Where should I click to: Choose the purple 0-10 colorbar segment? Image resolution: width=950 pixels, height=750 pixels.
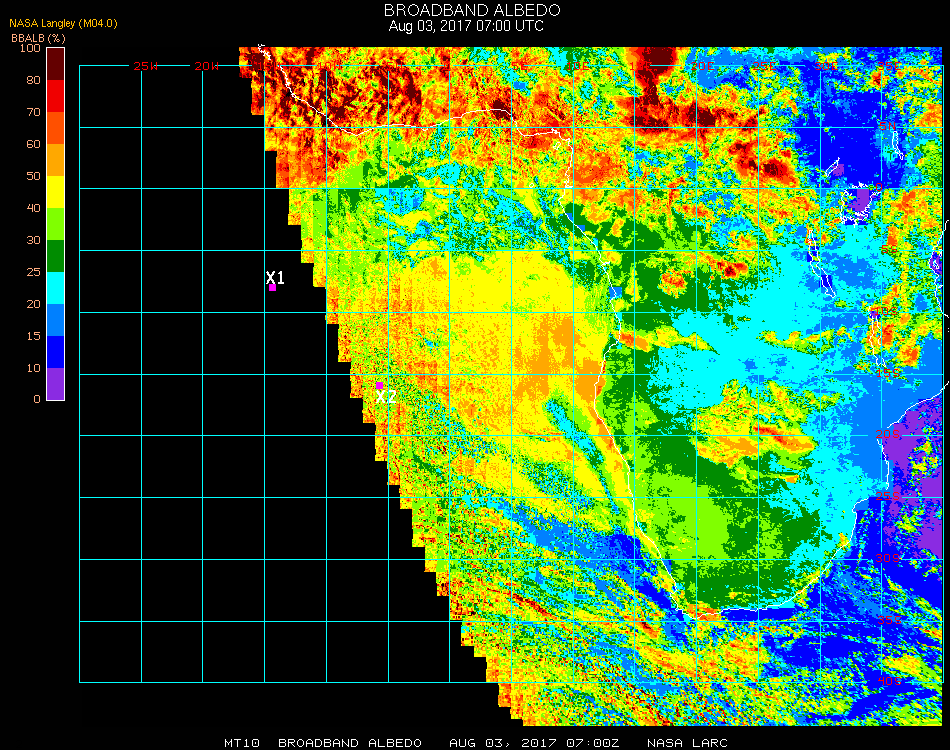click(x=56, y=384)
